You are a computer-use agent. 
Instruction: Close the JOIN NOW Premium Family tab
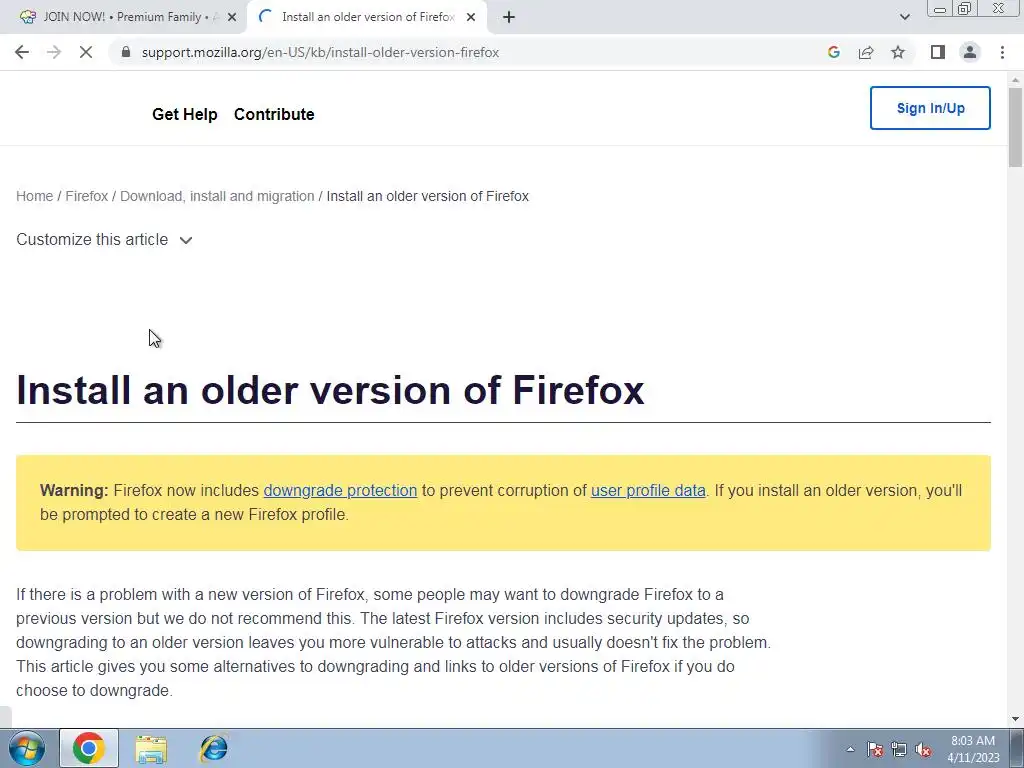(232, 17)
